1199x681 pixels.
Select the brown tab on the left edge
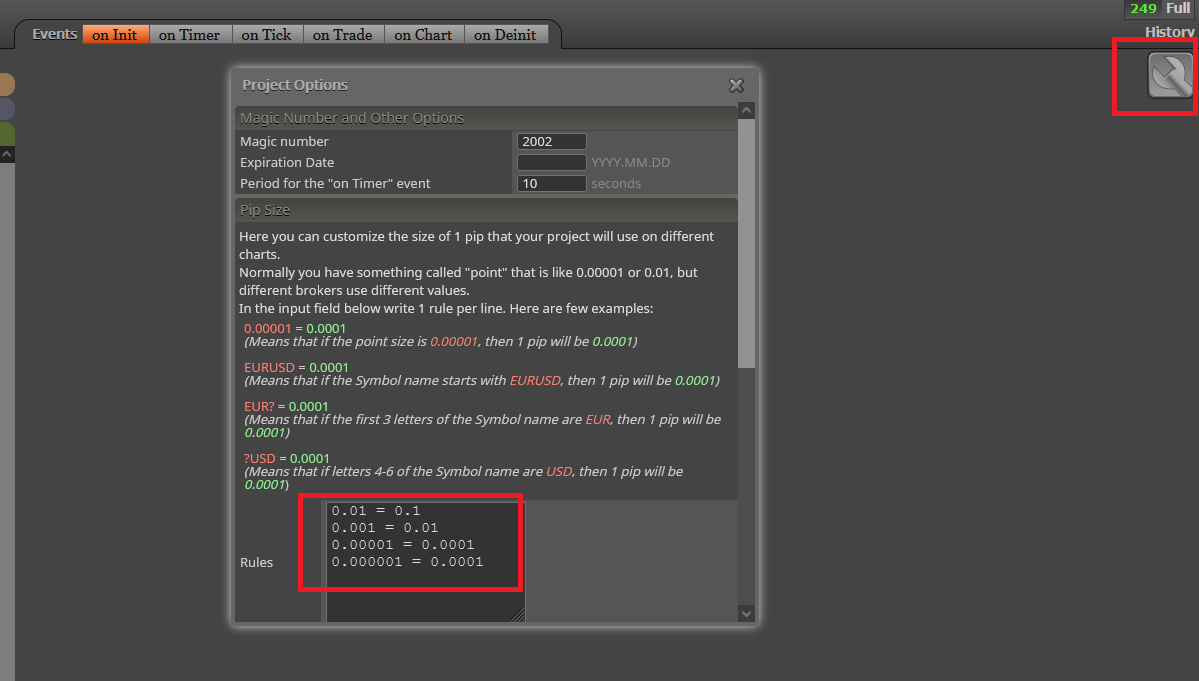(7, 84)
